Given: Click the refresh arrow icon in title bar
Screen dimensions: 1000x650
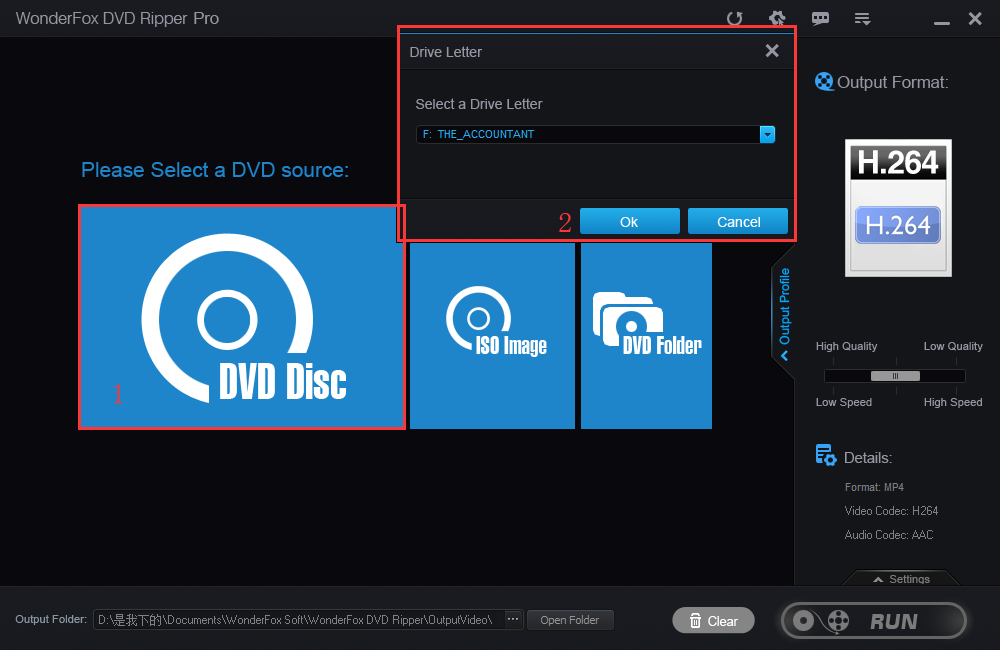Looking at the screenshot, I should tap(734, 19).
